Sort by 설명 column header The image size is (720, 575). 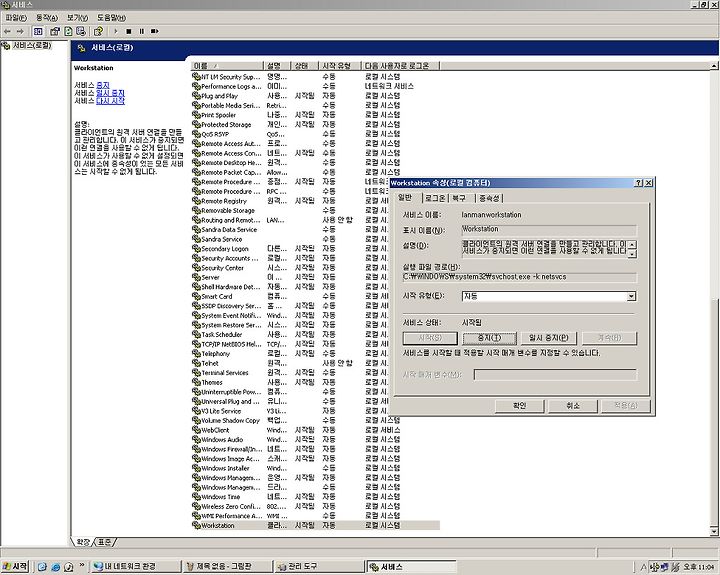(x=277, y=66)
